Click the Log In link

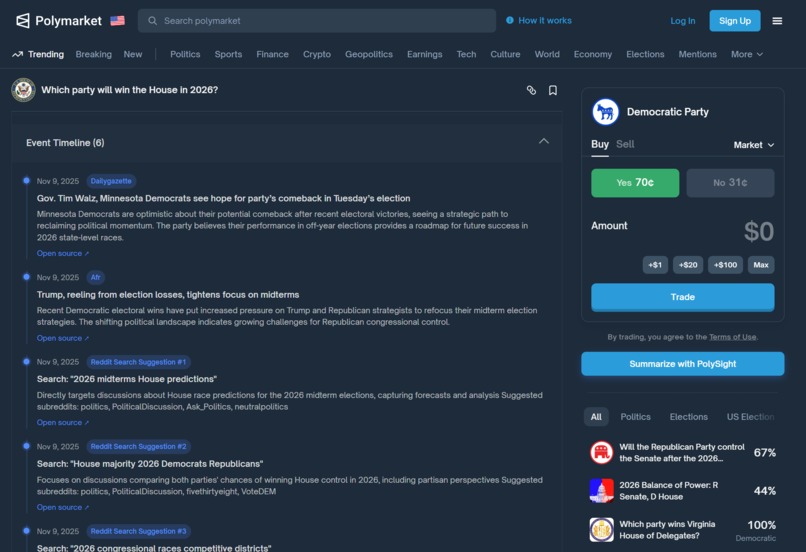tap(683, 21)
